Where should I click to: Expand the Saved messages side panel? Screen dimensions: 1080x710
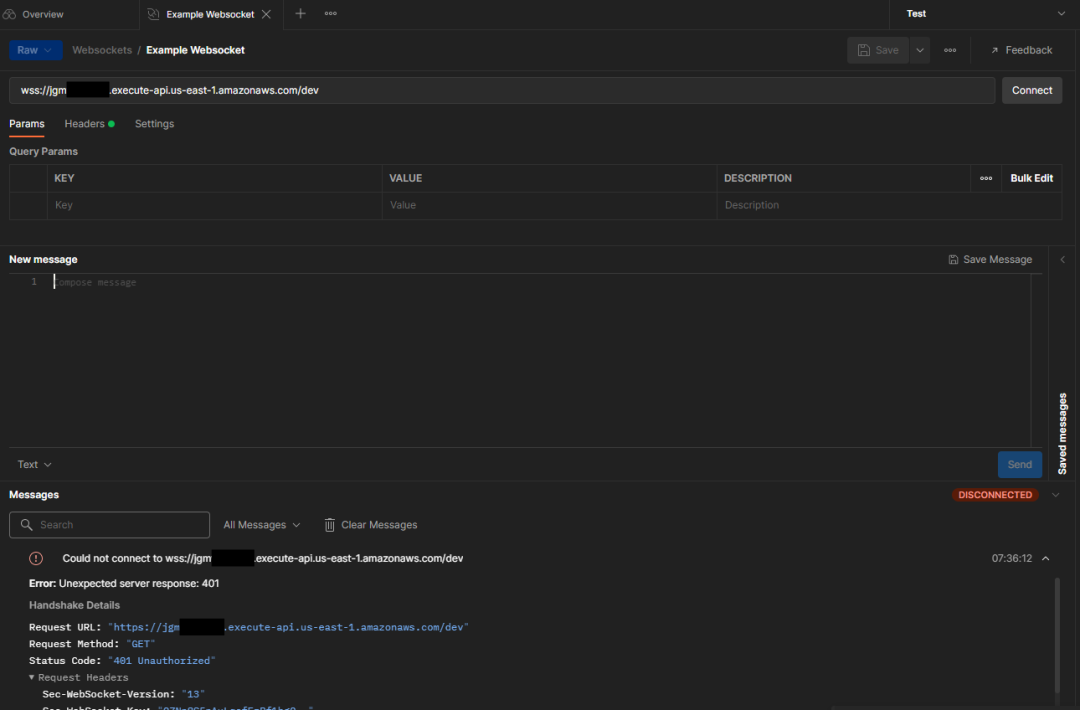[x=1063, y=259]
